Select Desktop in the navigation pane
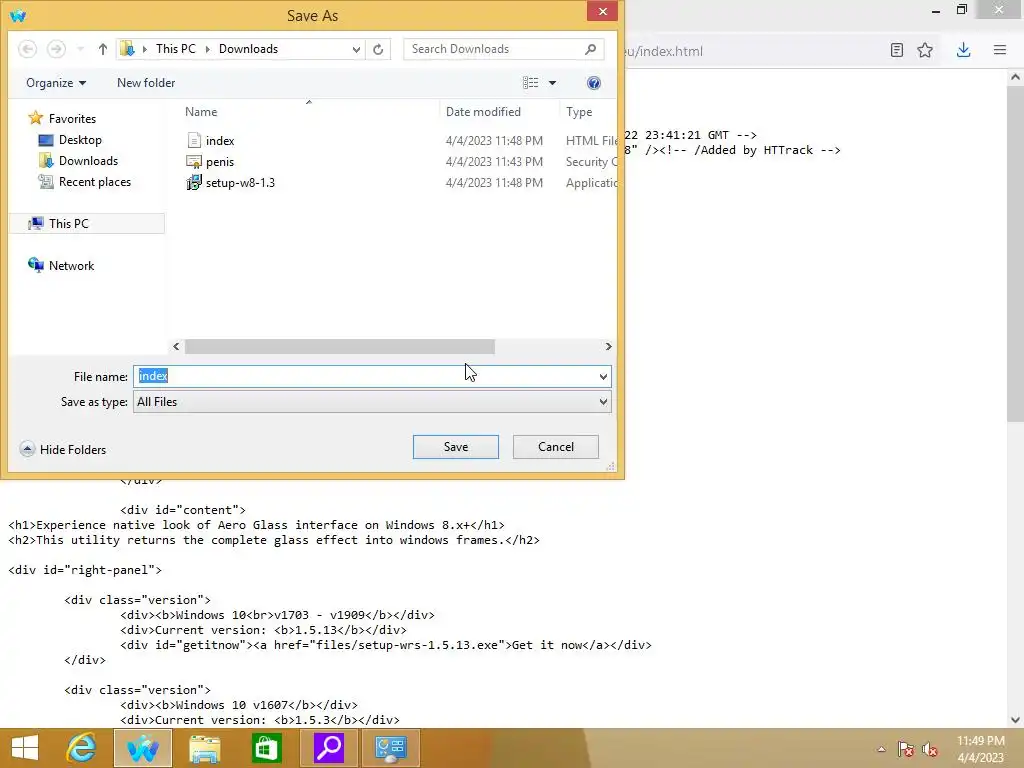The height and width of the screenshot is (768, 1024). tap(71, 140)
